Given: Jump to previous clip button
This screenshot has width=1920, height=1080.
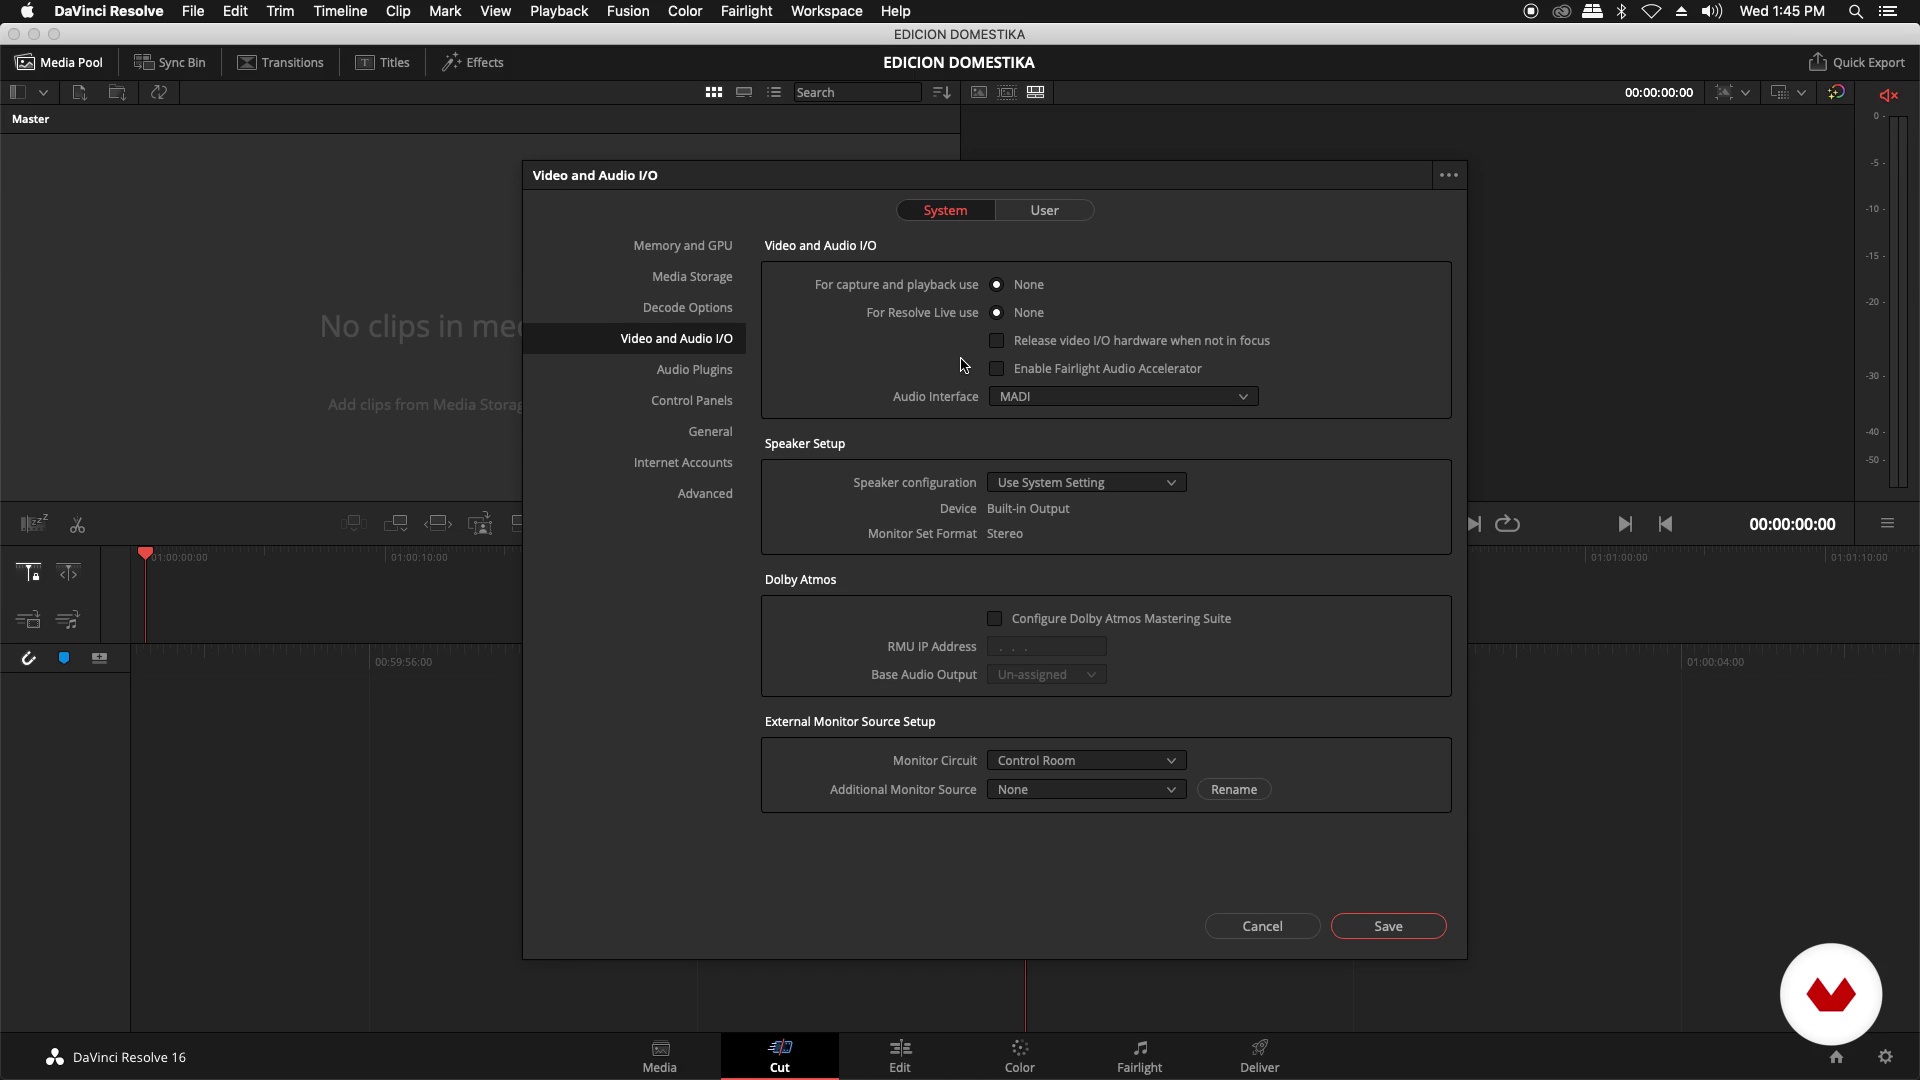Looking at the screenshot, I should [1665, 524].
